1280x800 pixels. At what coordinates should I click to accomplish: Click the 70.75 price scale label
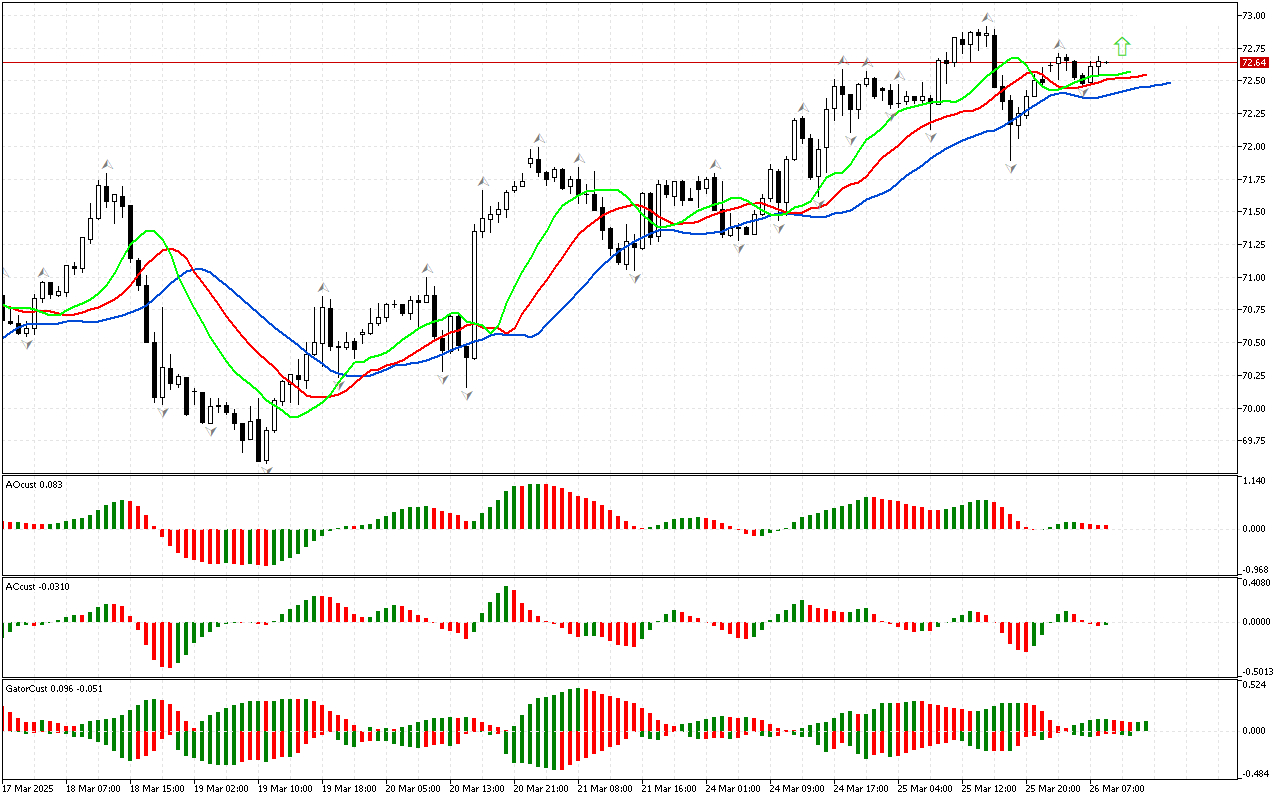(1253, 311)
